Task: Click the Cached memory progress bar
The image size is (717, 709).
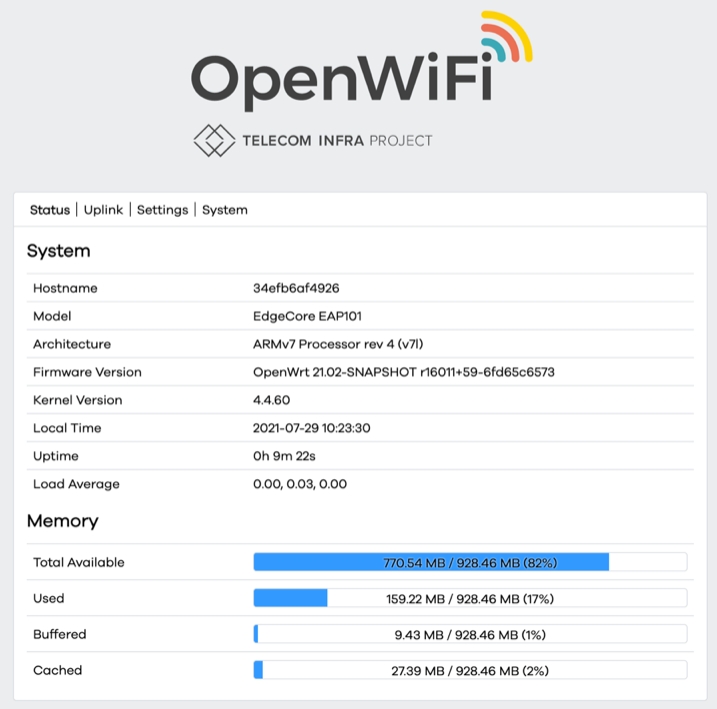Action: coord(470,670)
